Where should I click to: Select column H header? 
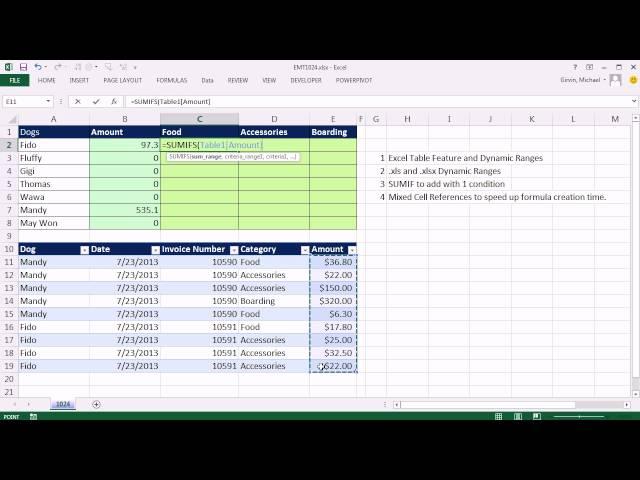coord(407,119)
